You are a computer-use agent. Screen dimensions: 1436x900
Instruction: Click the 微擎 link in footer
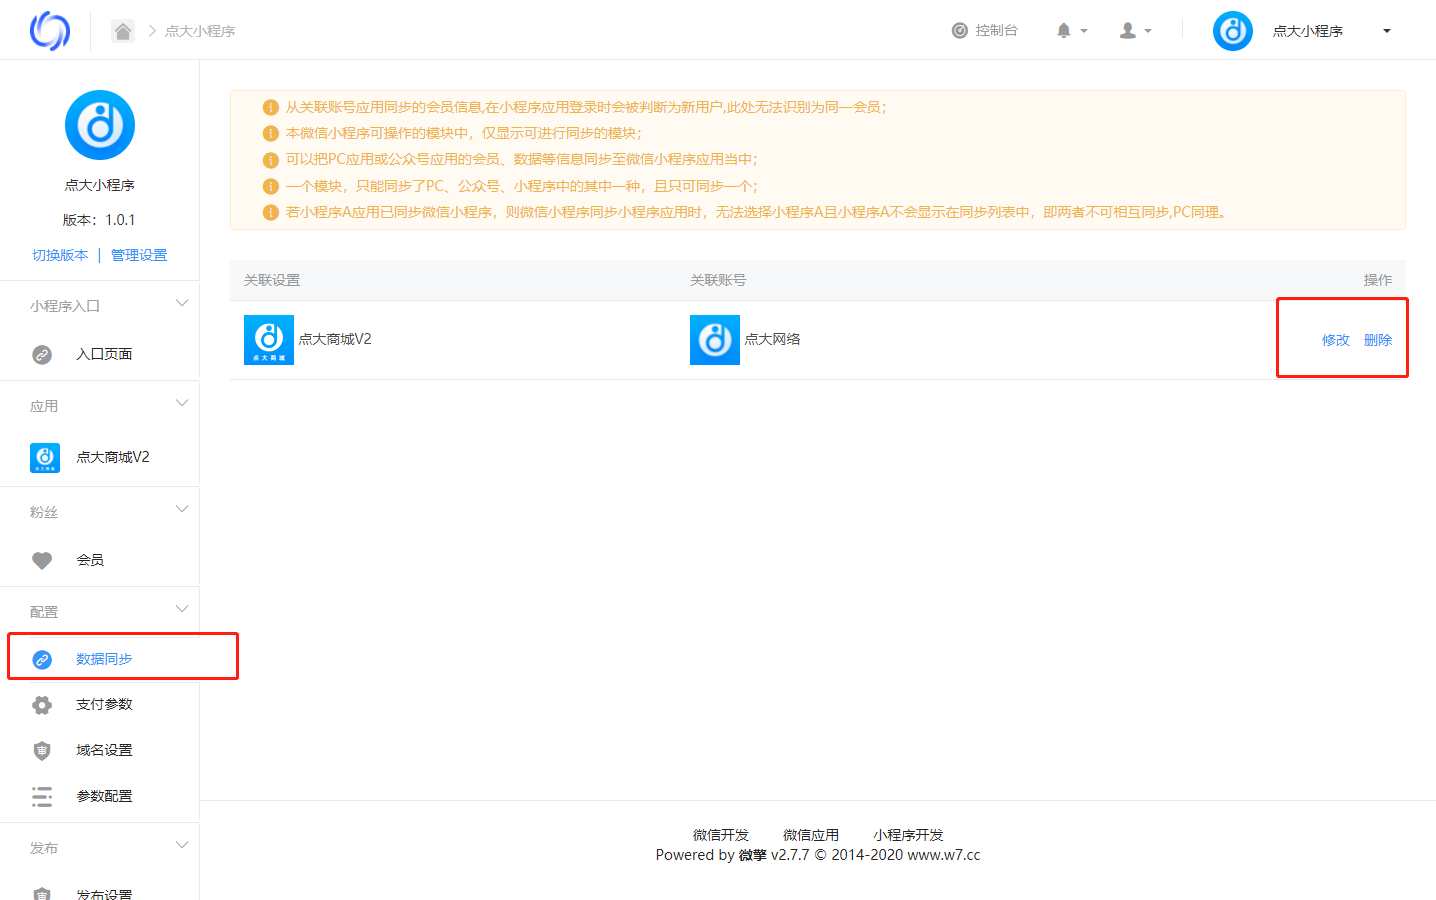753,855
